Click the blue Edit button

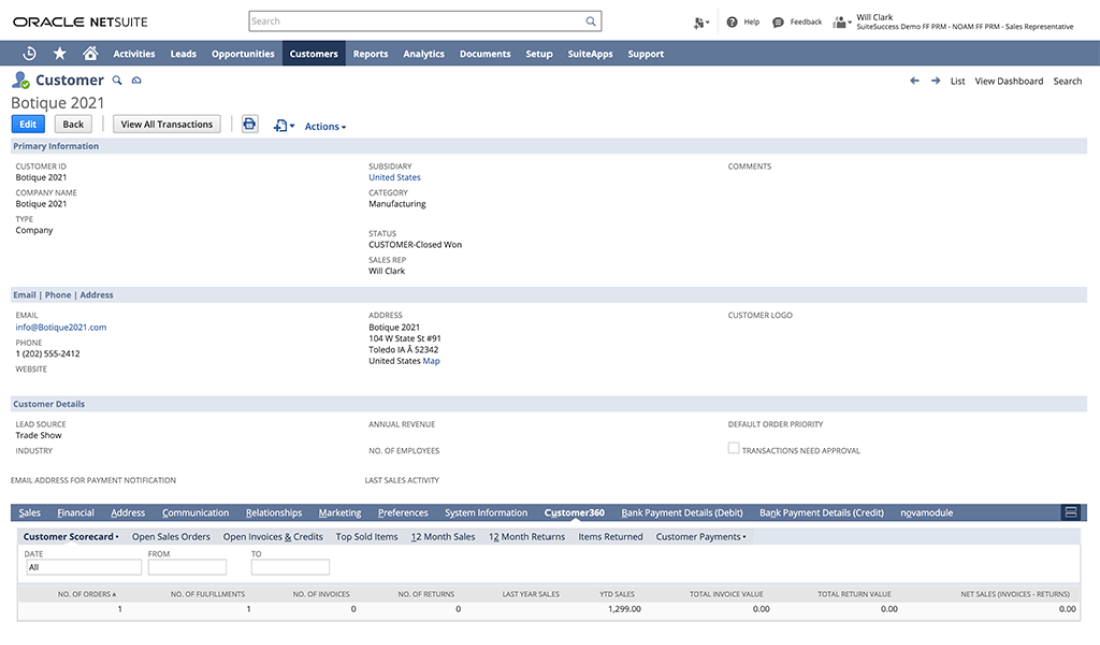point(28,124)
